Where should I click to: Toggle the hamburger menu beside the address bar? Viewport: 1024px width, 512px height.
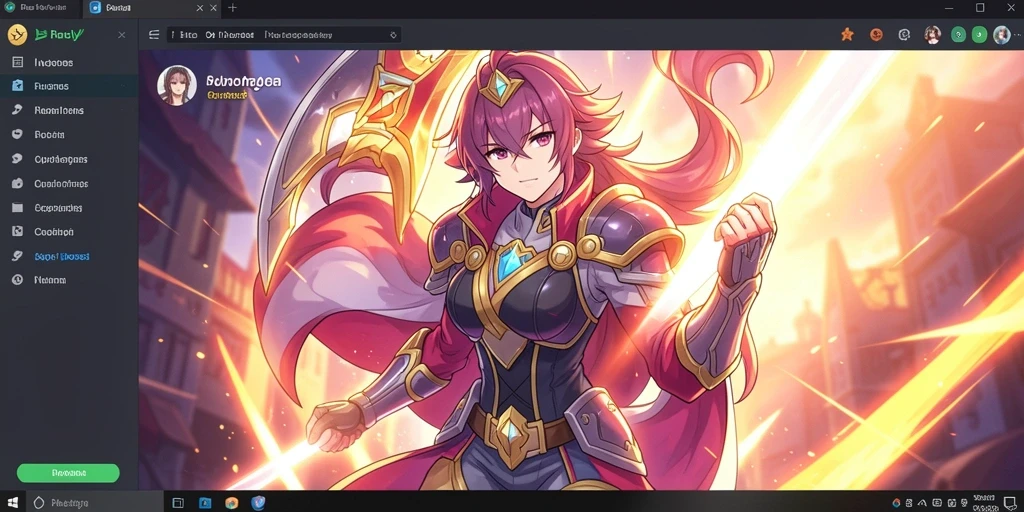tap(154, 35)
